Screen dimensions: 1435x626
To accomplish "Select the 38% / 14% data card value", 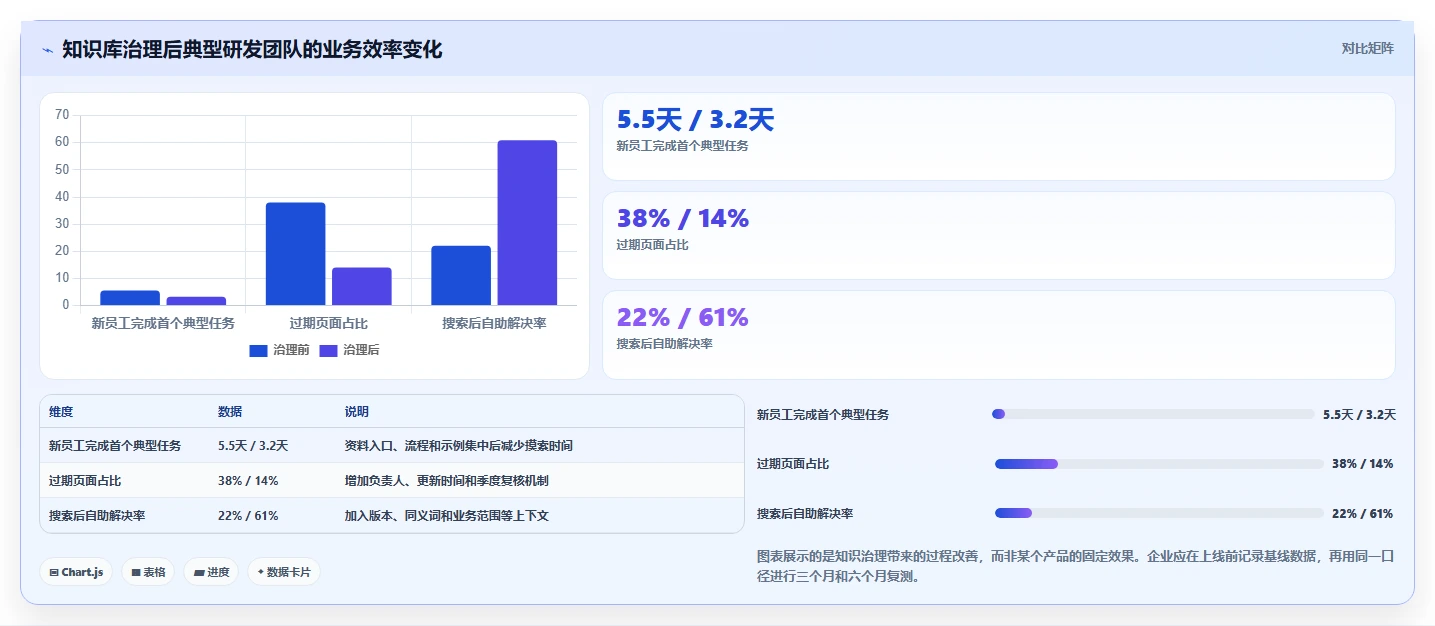I will [x=683, y=219].
